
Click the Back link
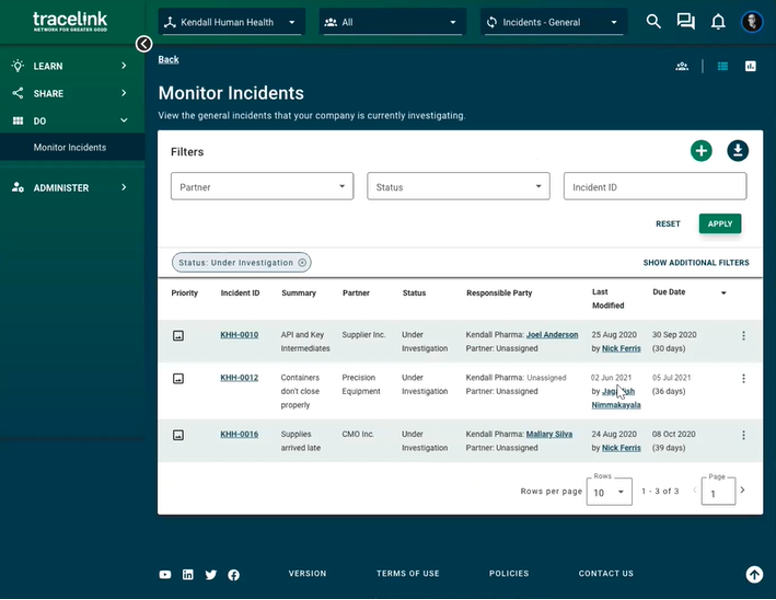point(169,59)
